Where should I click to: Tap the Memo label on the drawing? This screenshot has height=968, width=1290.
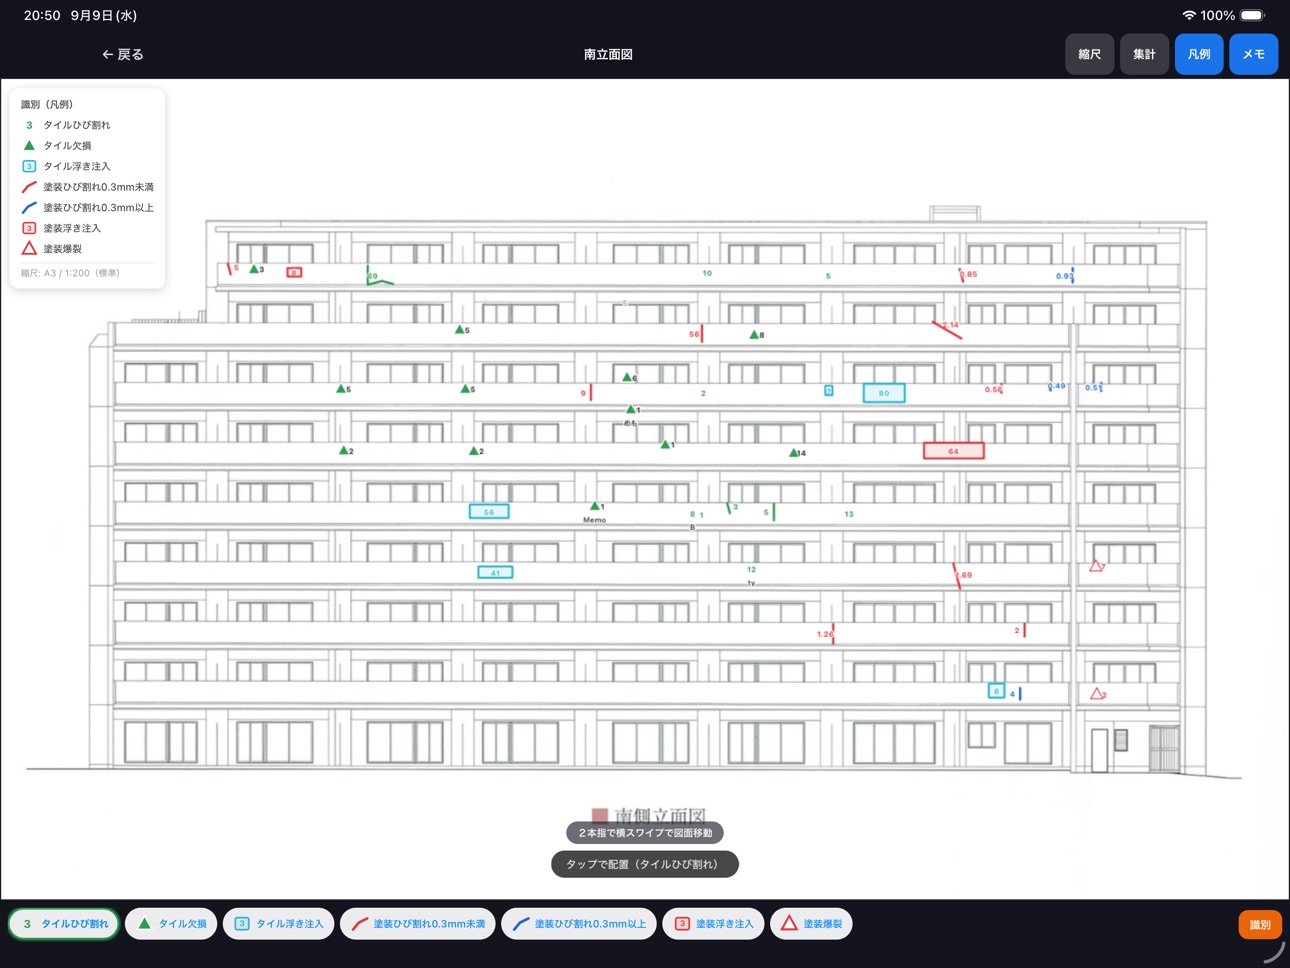point(594,520)
